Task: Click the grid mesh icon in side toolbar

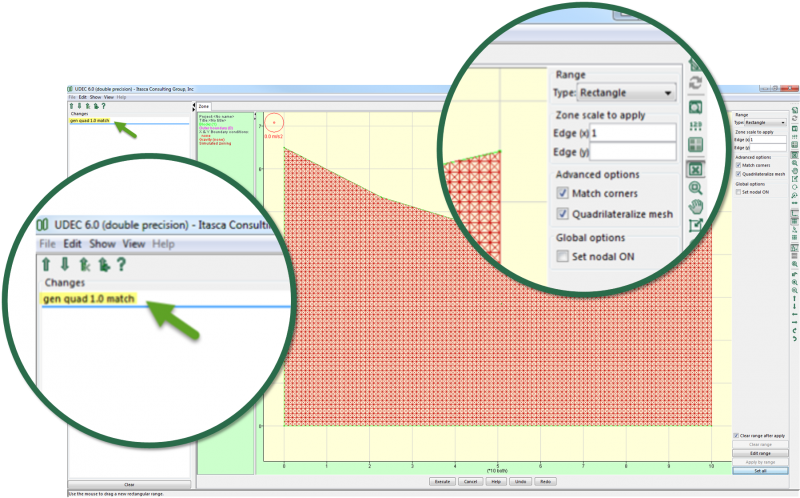Action: 696,144
